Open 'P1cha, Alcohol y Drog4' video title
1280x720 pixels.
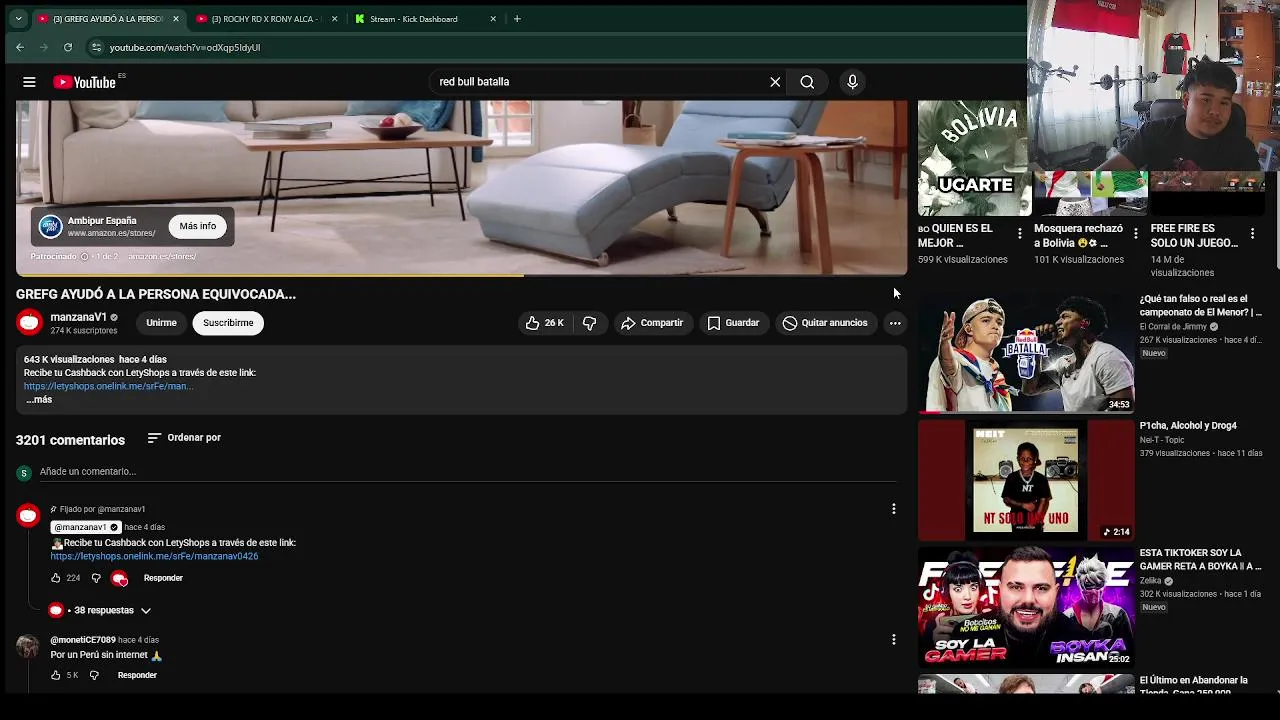(x=1188, y=426)
